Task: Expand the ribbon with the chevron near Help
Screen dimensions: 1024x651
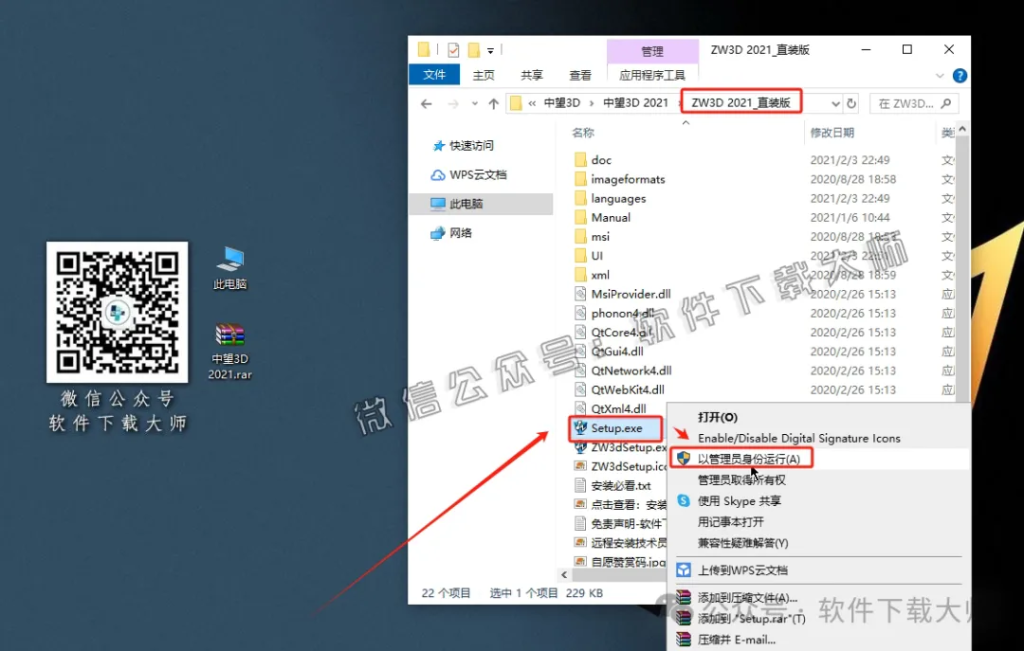Action: (x=939, y=75)
